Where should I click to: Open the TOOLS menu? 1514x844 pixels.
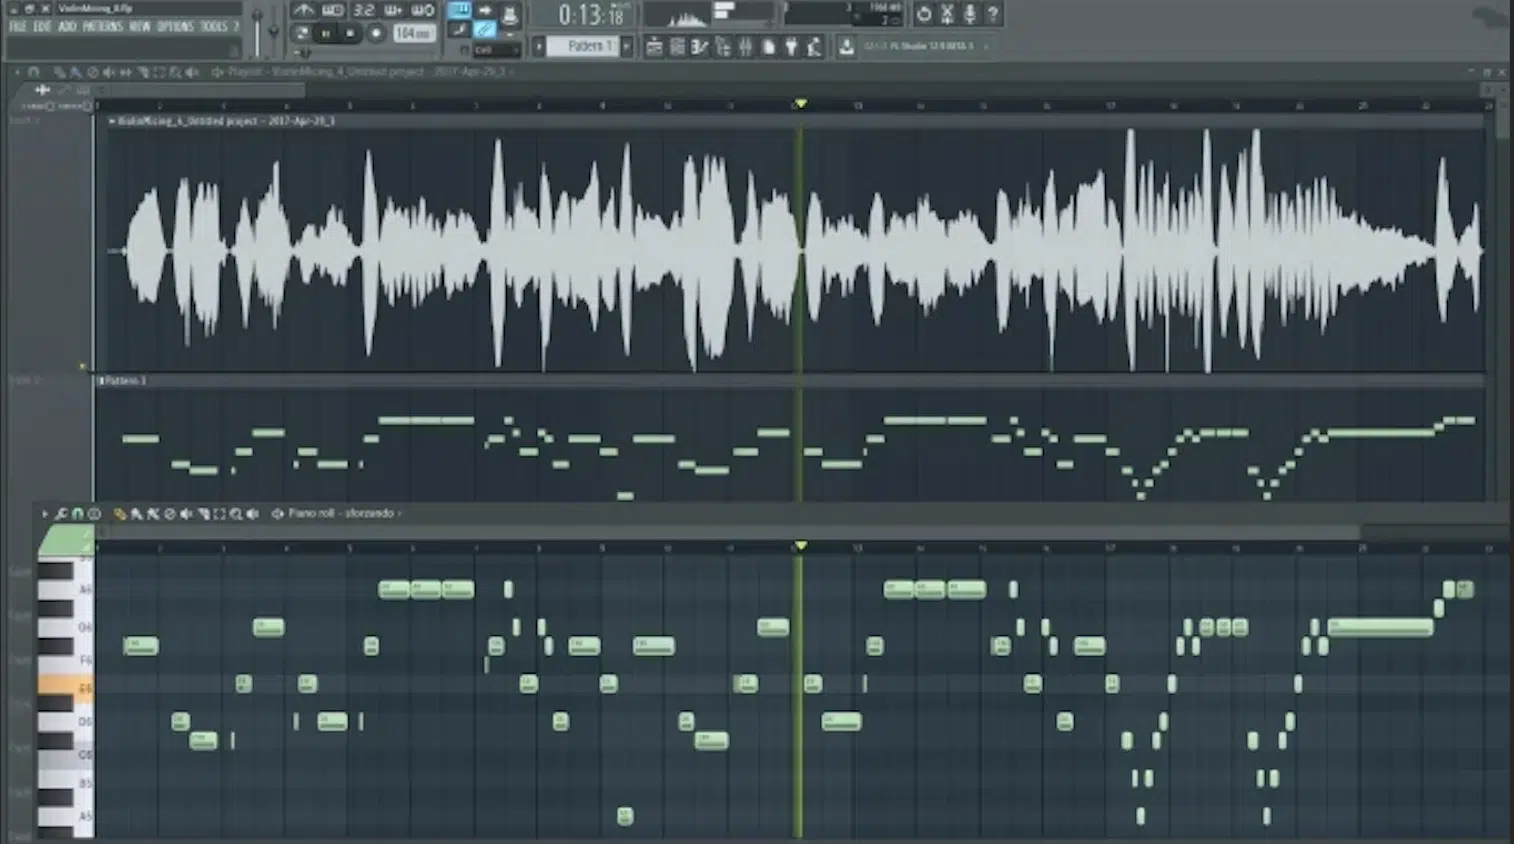pyautogui.click(x=214, y=26)
